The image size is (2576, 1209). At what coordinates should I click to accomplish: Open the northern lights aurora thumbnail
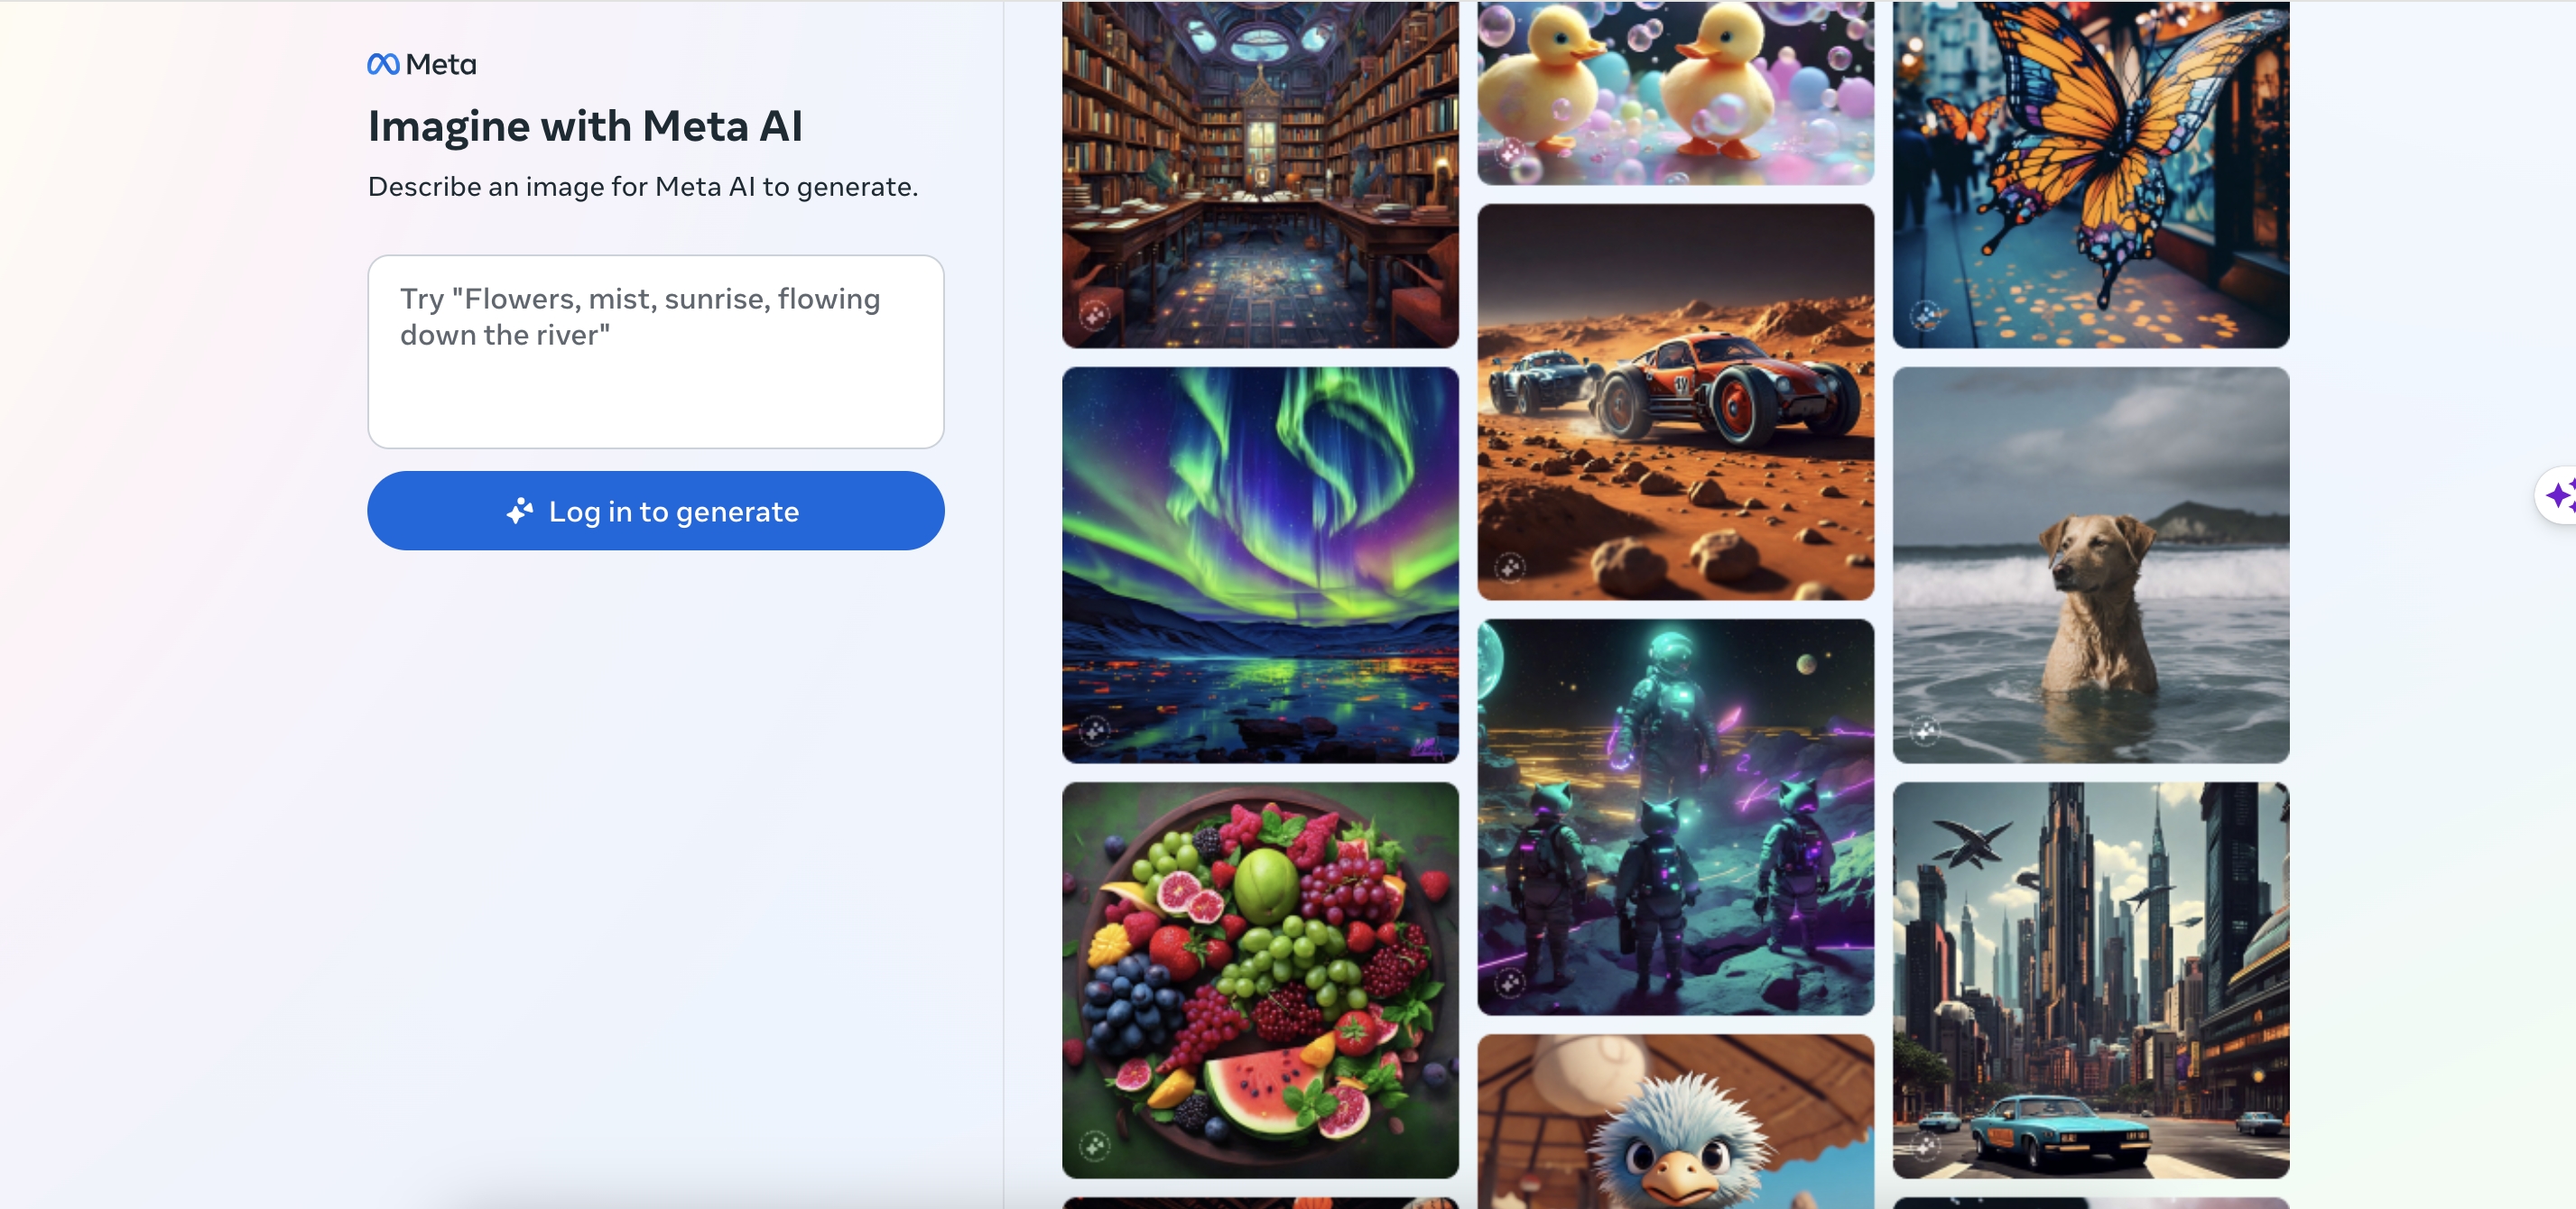click(x=1260, y=565)
